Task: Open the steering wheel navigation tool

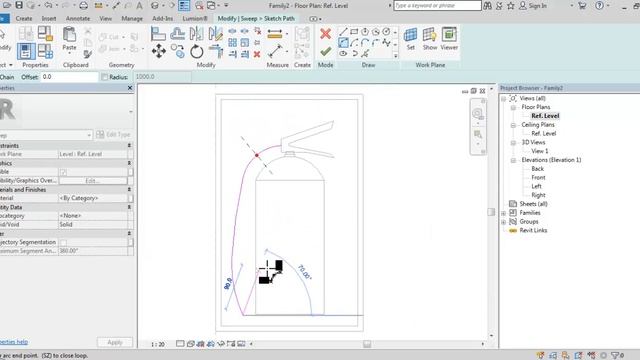Action: tap(477, 113)
